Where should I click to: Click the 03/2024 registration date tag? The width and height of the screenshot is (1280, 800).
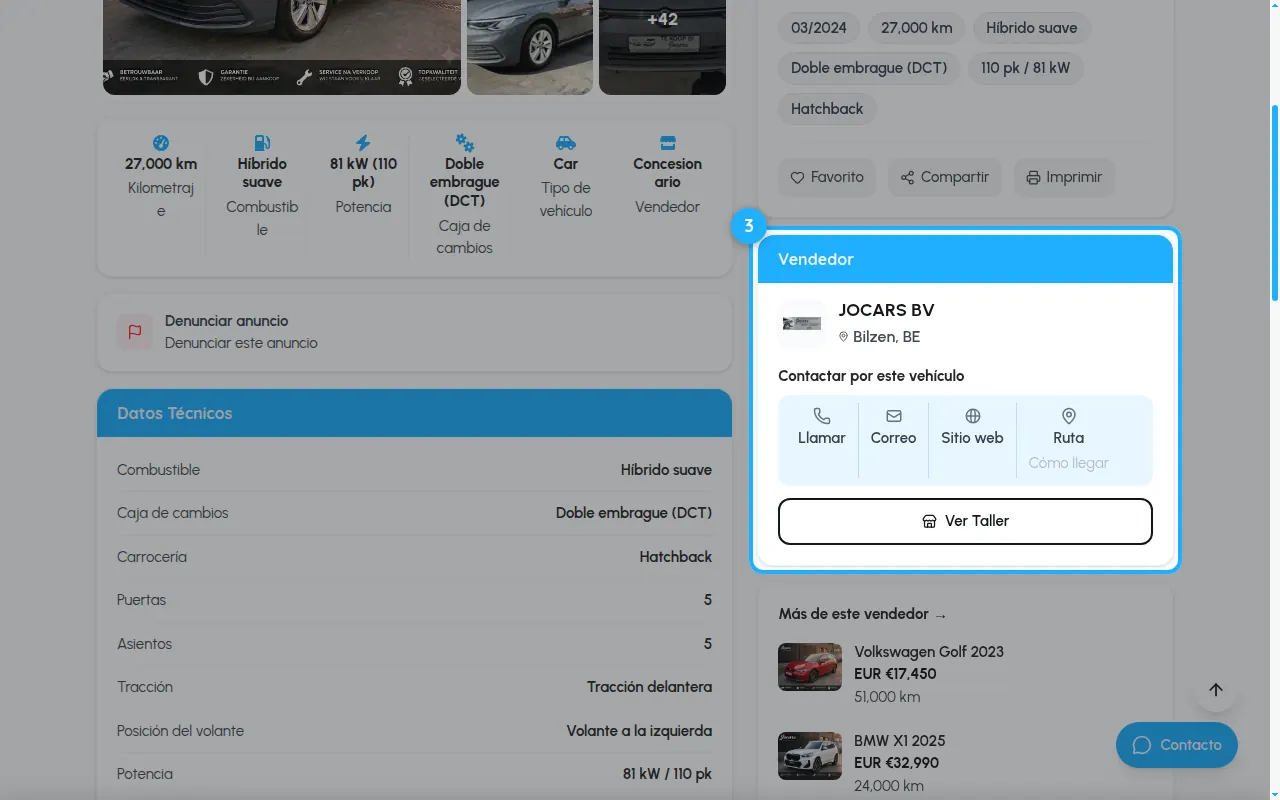point(819,28)
